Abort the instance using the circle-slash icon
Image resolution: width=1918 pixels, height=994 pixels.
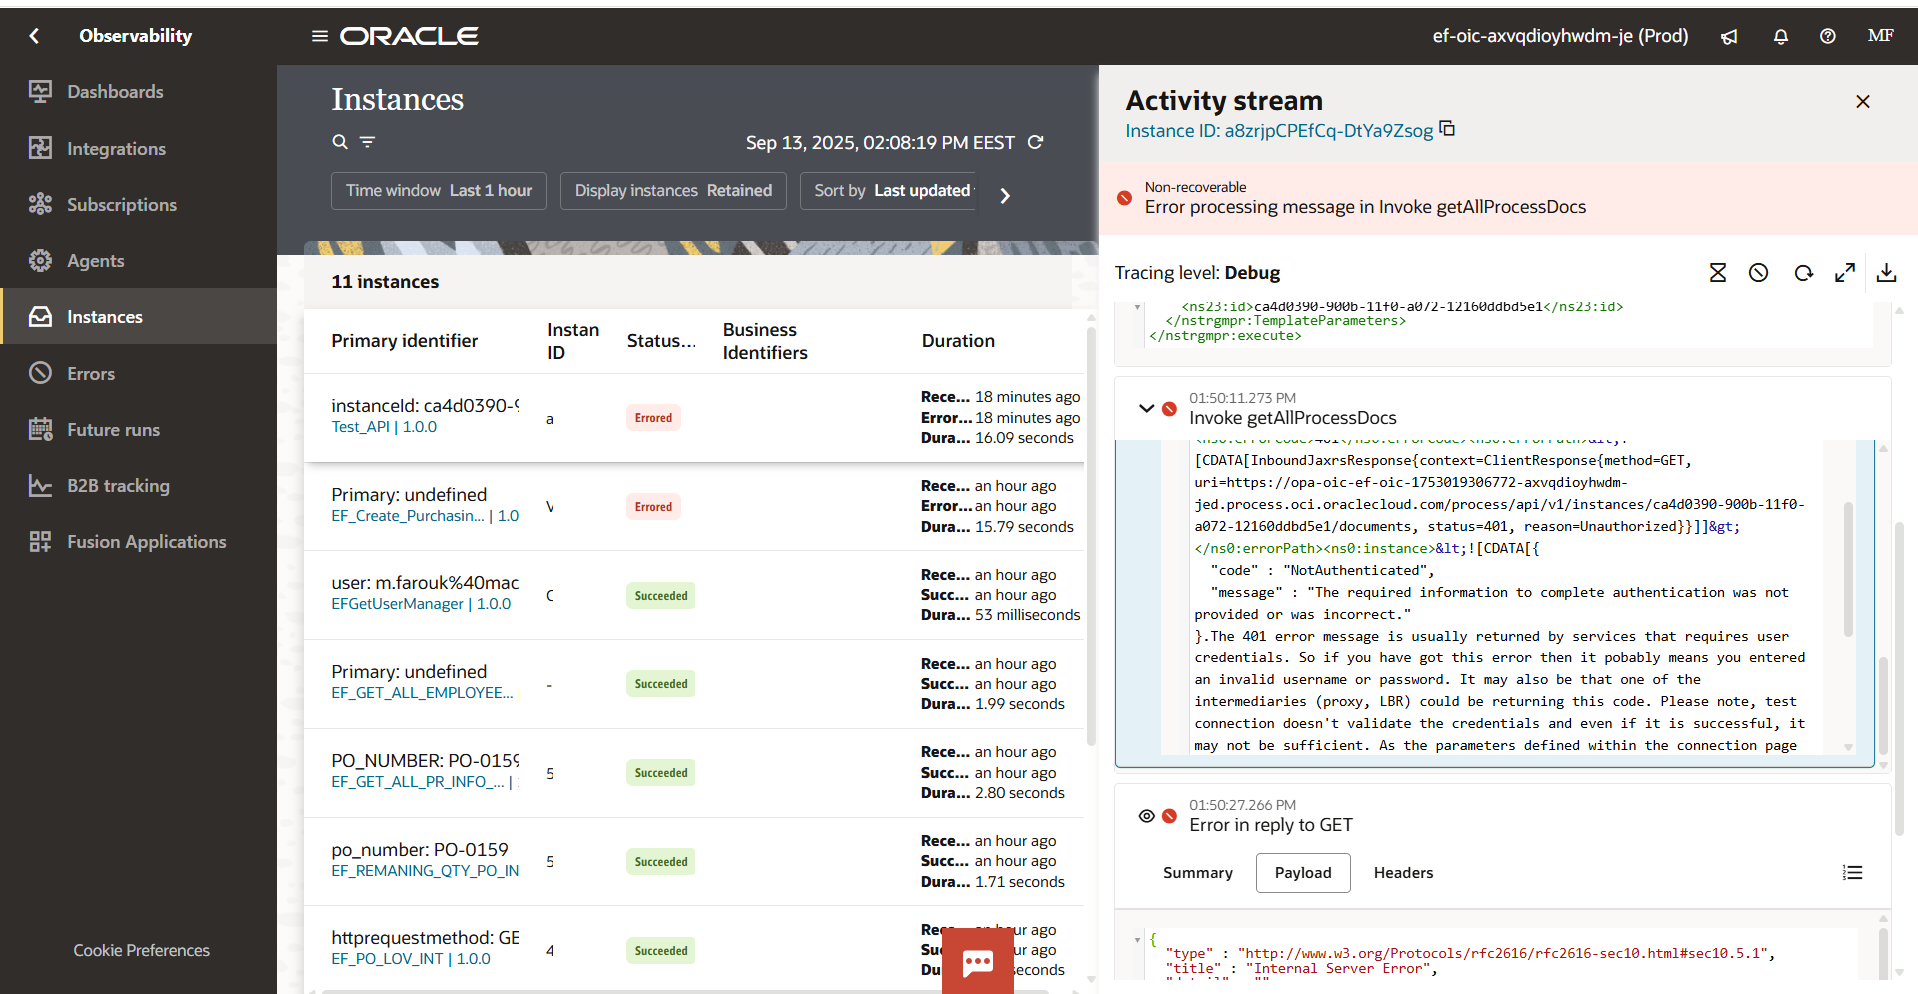coord(1759,272)
